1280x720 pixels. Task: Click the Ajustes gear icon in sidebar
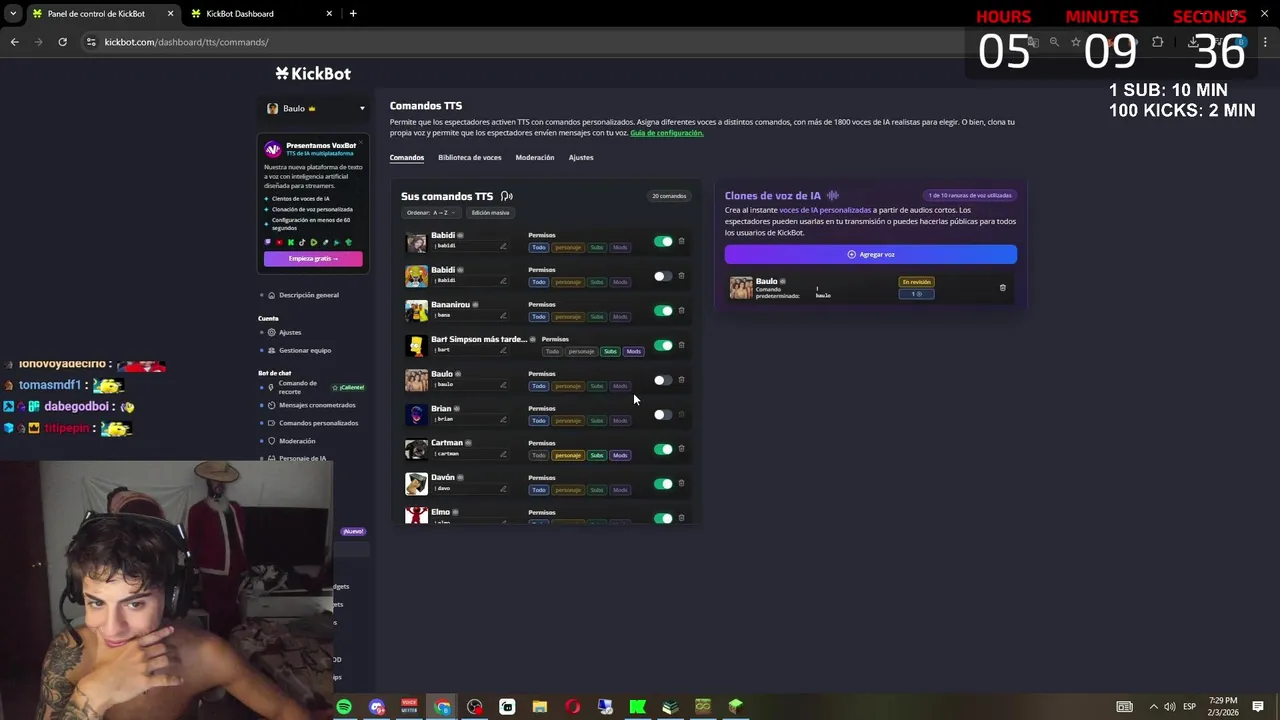coord(271,332)
